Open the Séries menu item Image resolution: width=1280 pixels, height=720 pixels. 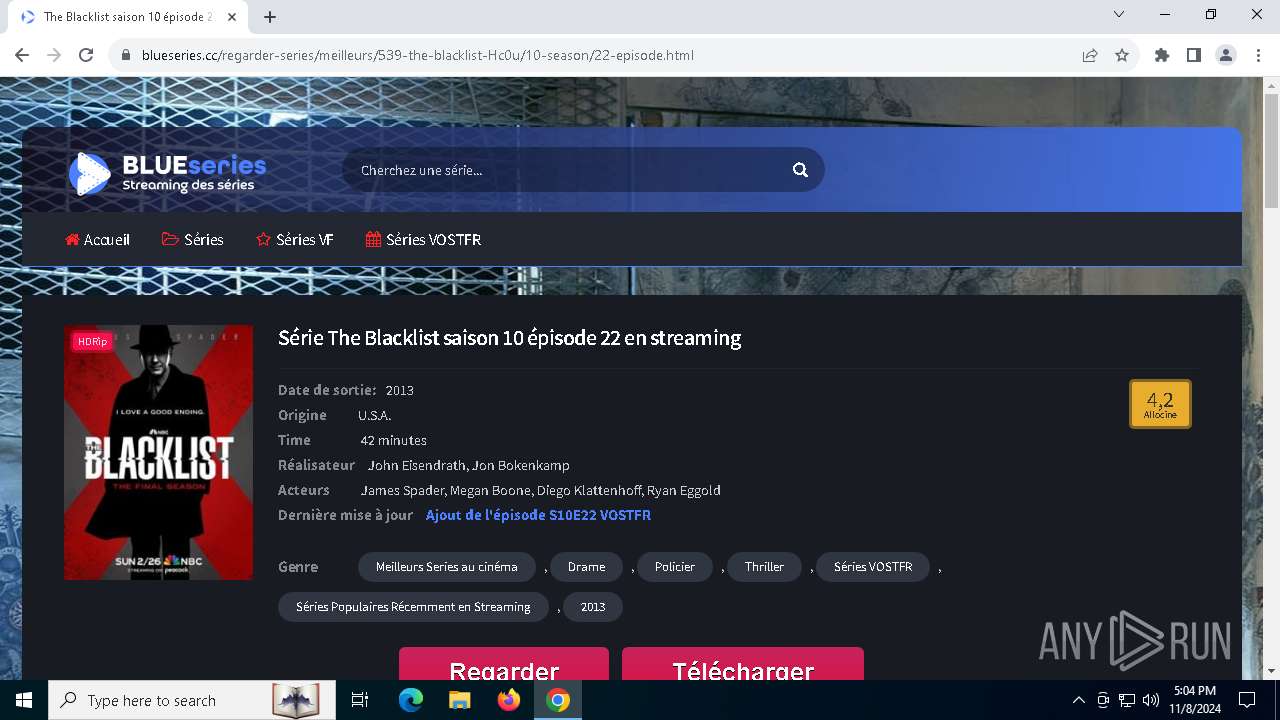[192, 240]
